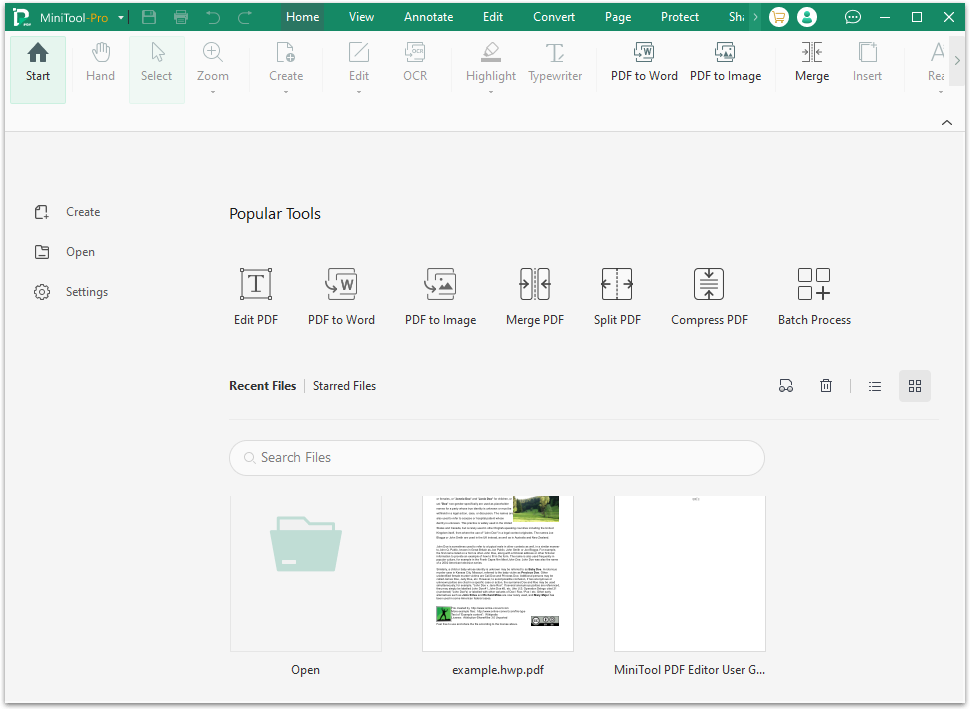Open the user account avatar
This screenshot has width=970, height=709.
tap(807, 17)
